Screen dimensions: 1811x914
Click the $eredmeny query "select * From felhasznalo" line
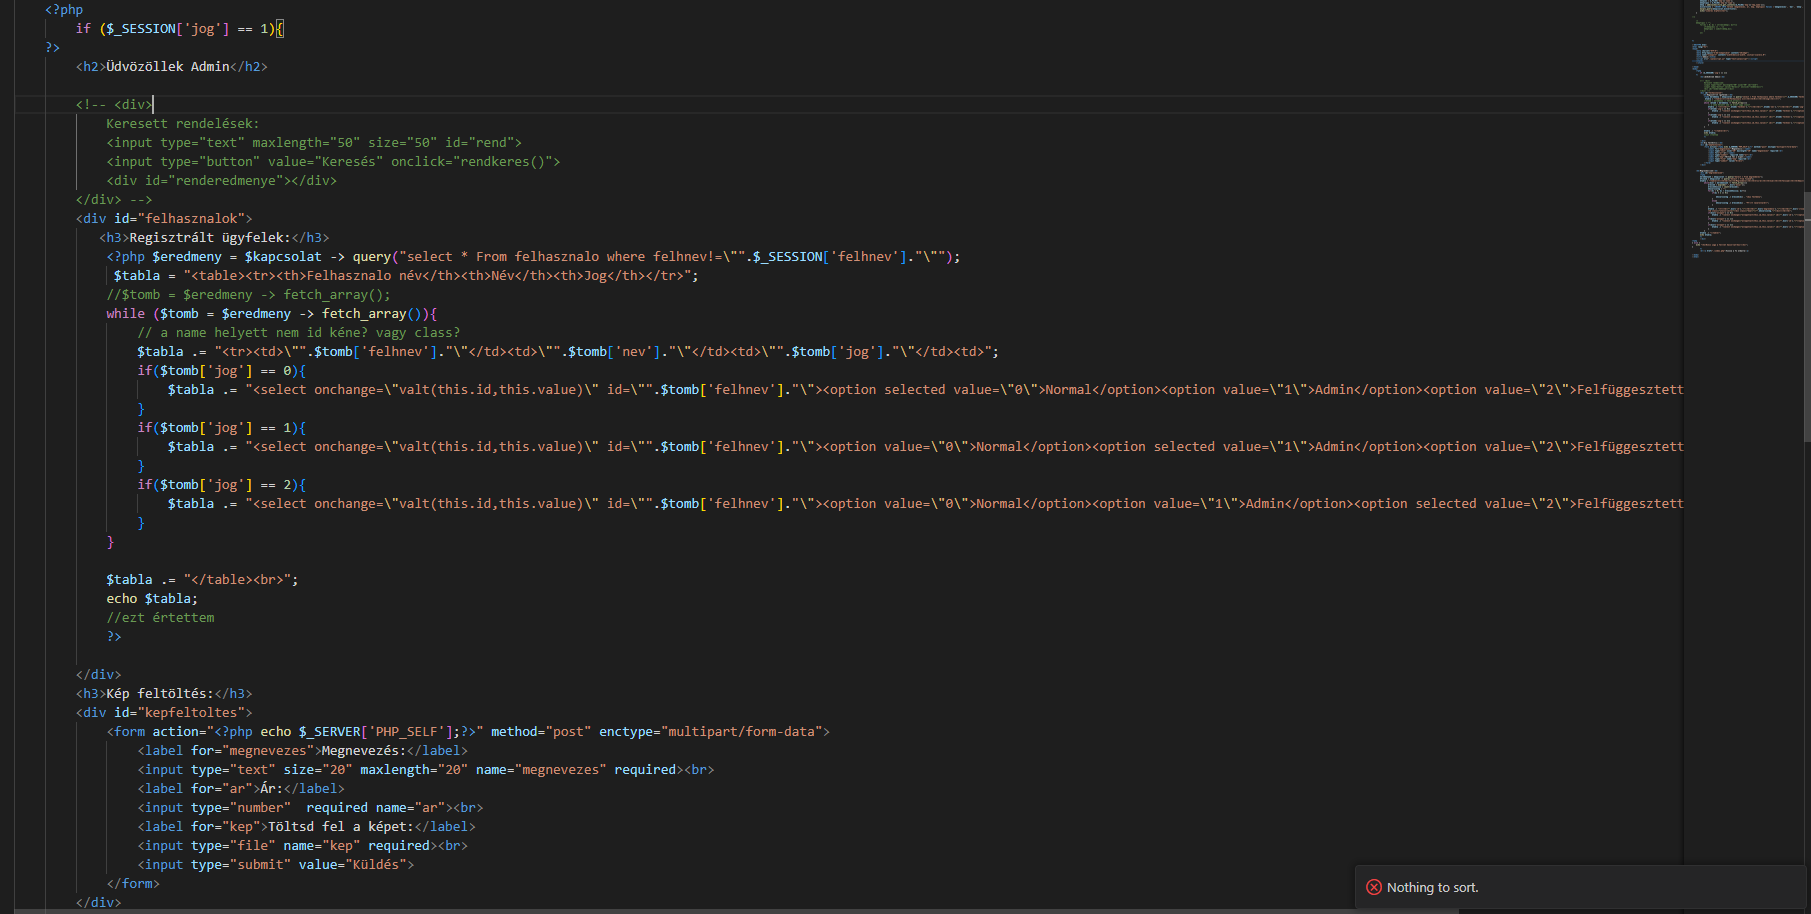tap(533, 257)
